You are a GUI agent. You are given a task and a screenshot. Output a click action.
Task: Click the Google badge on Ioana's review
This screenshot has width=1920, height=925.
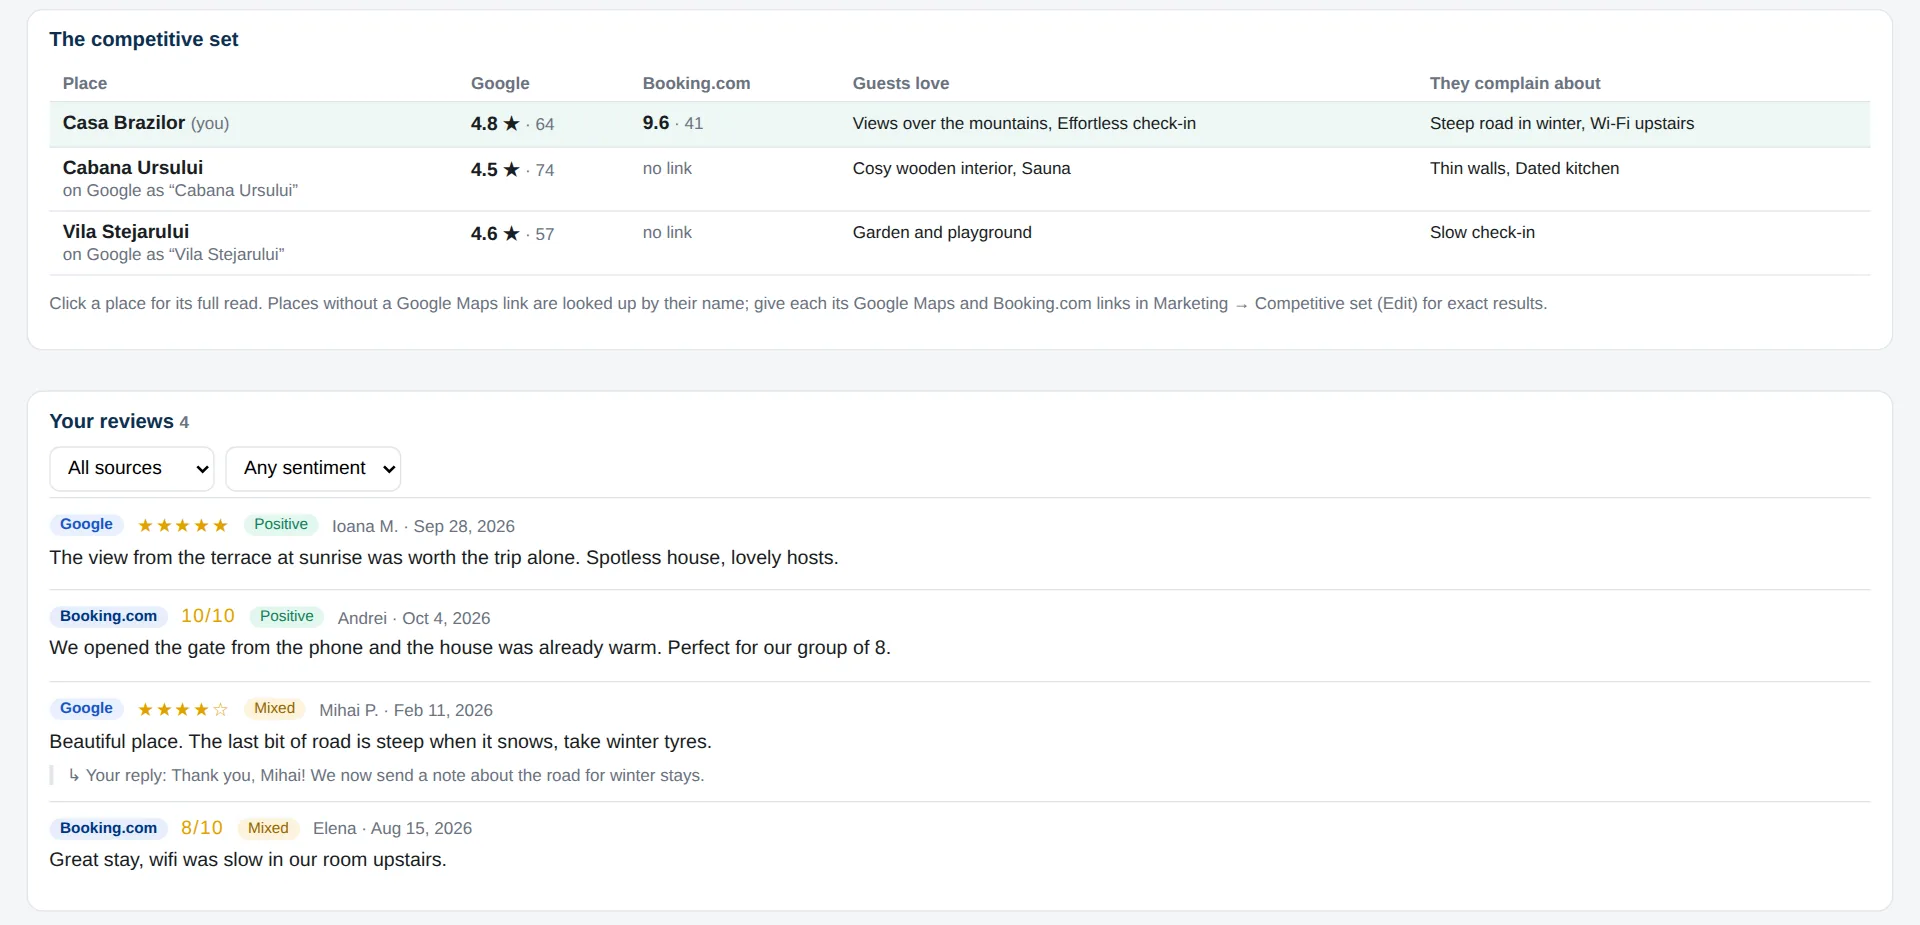point(86,525)
